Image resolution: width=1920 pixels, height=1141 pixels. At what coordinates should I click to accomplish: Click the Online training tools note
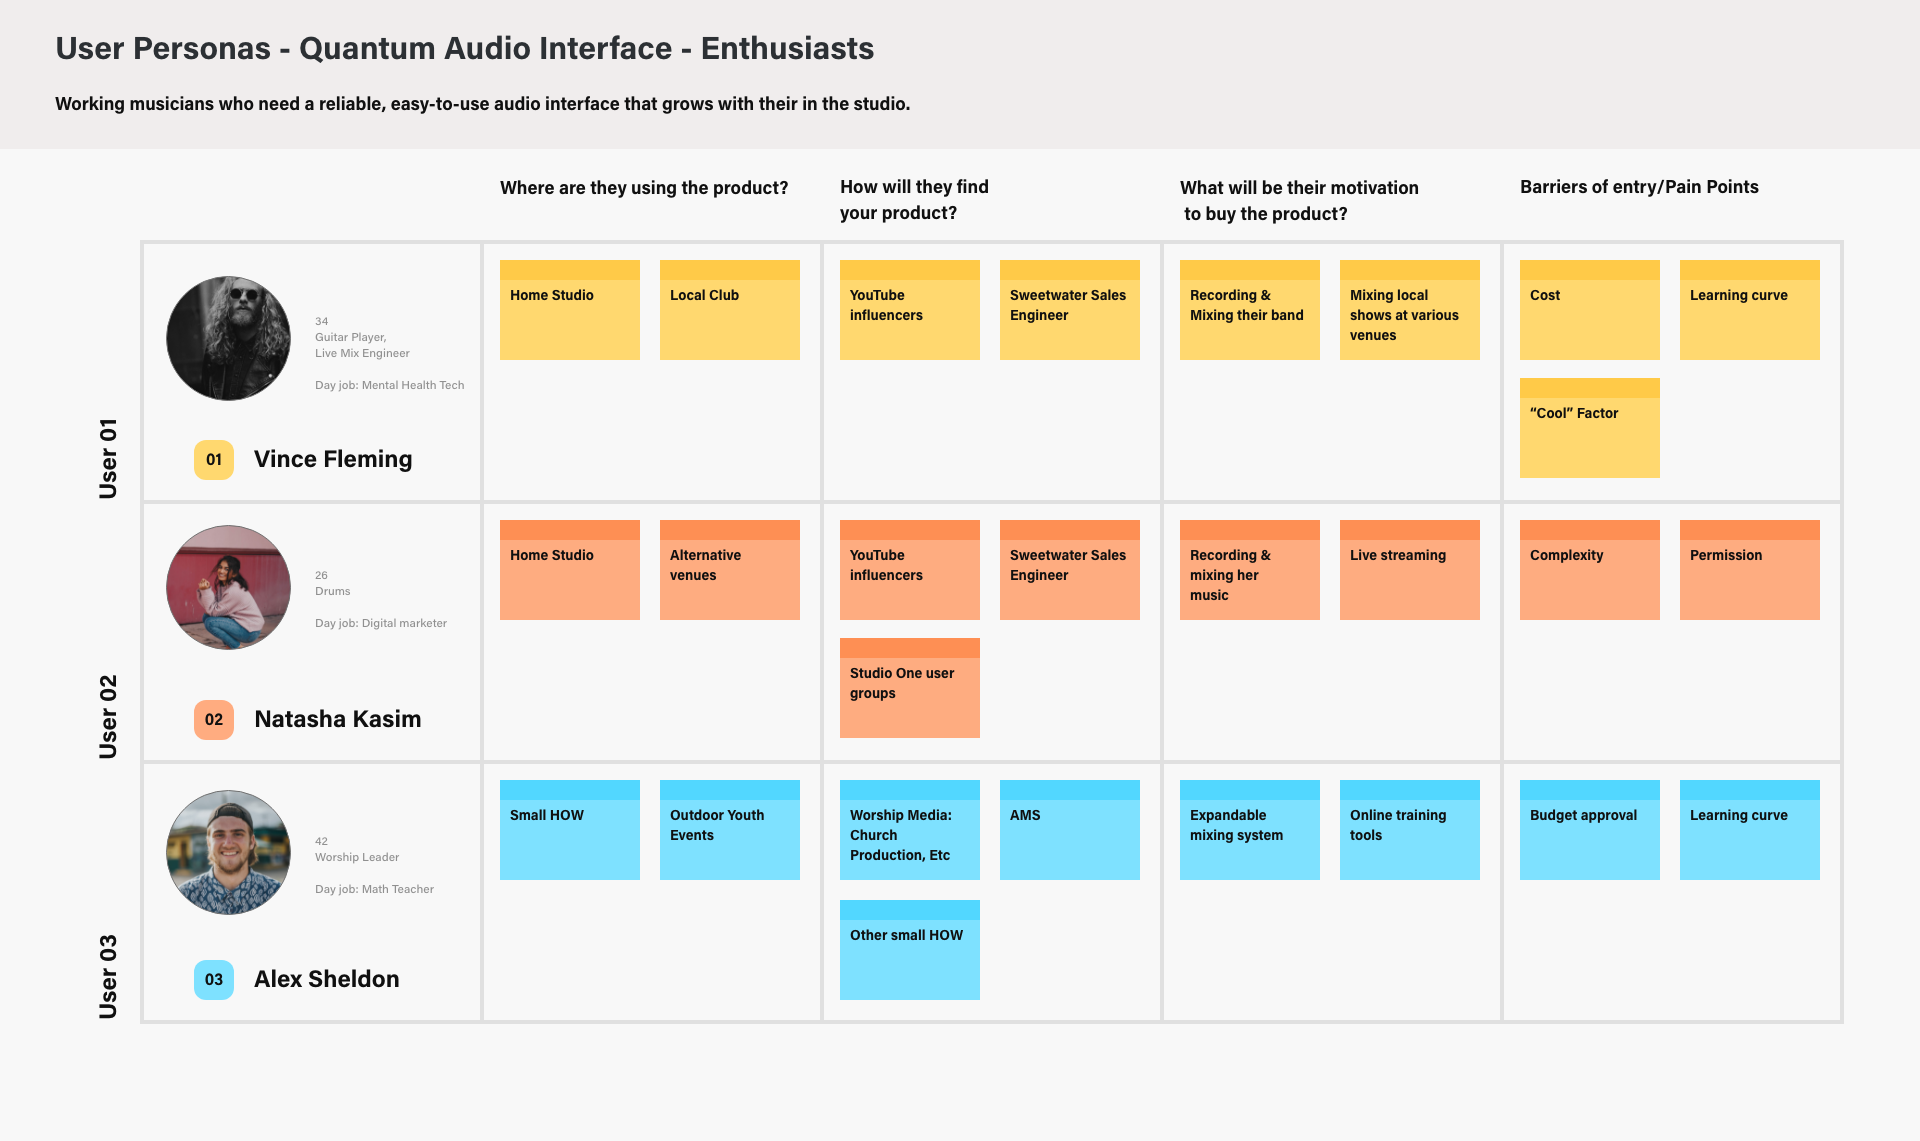point(1409,830)
